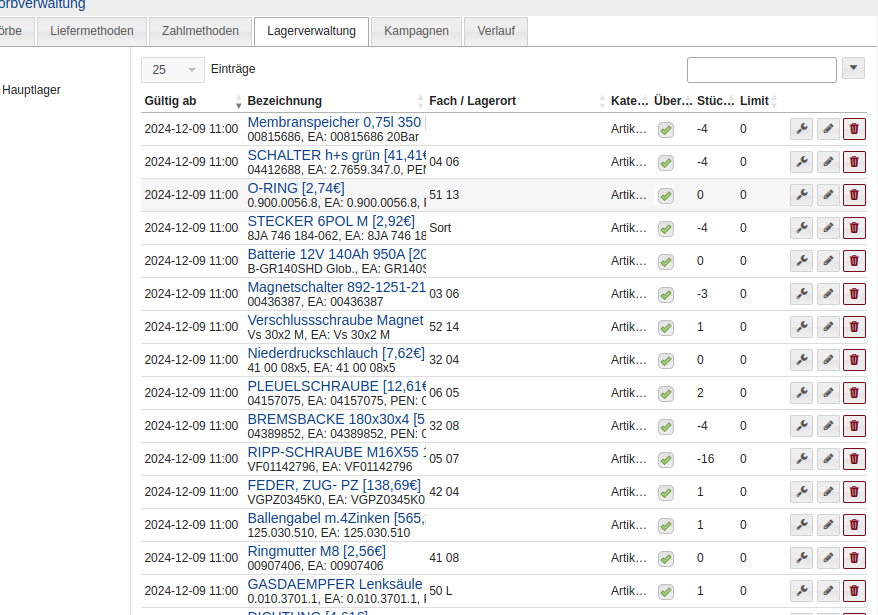This screenshot has width=878, height=615.
Task: Switch to the Kampagnen tab
Action: [x=416, y=31]
